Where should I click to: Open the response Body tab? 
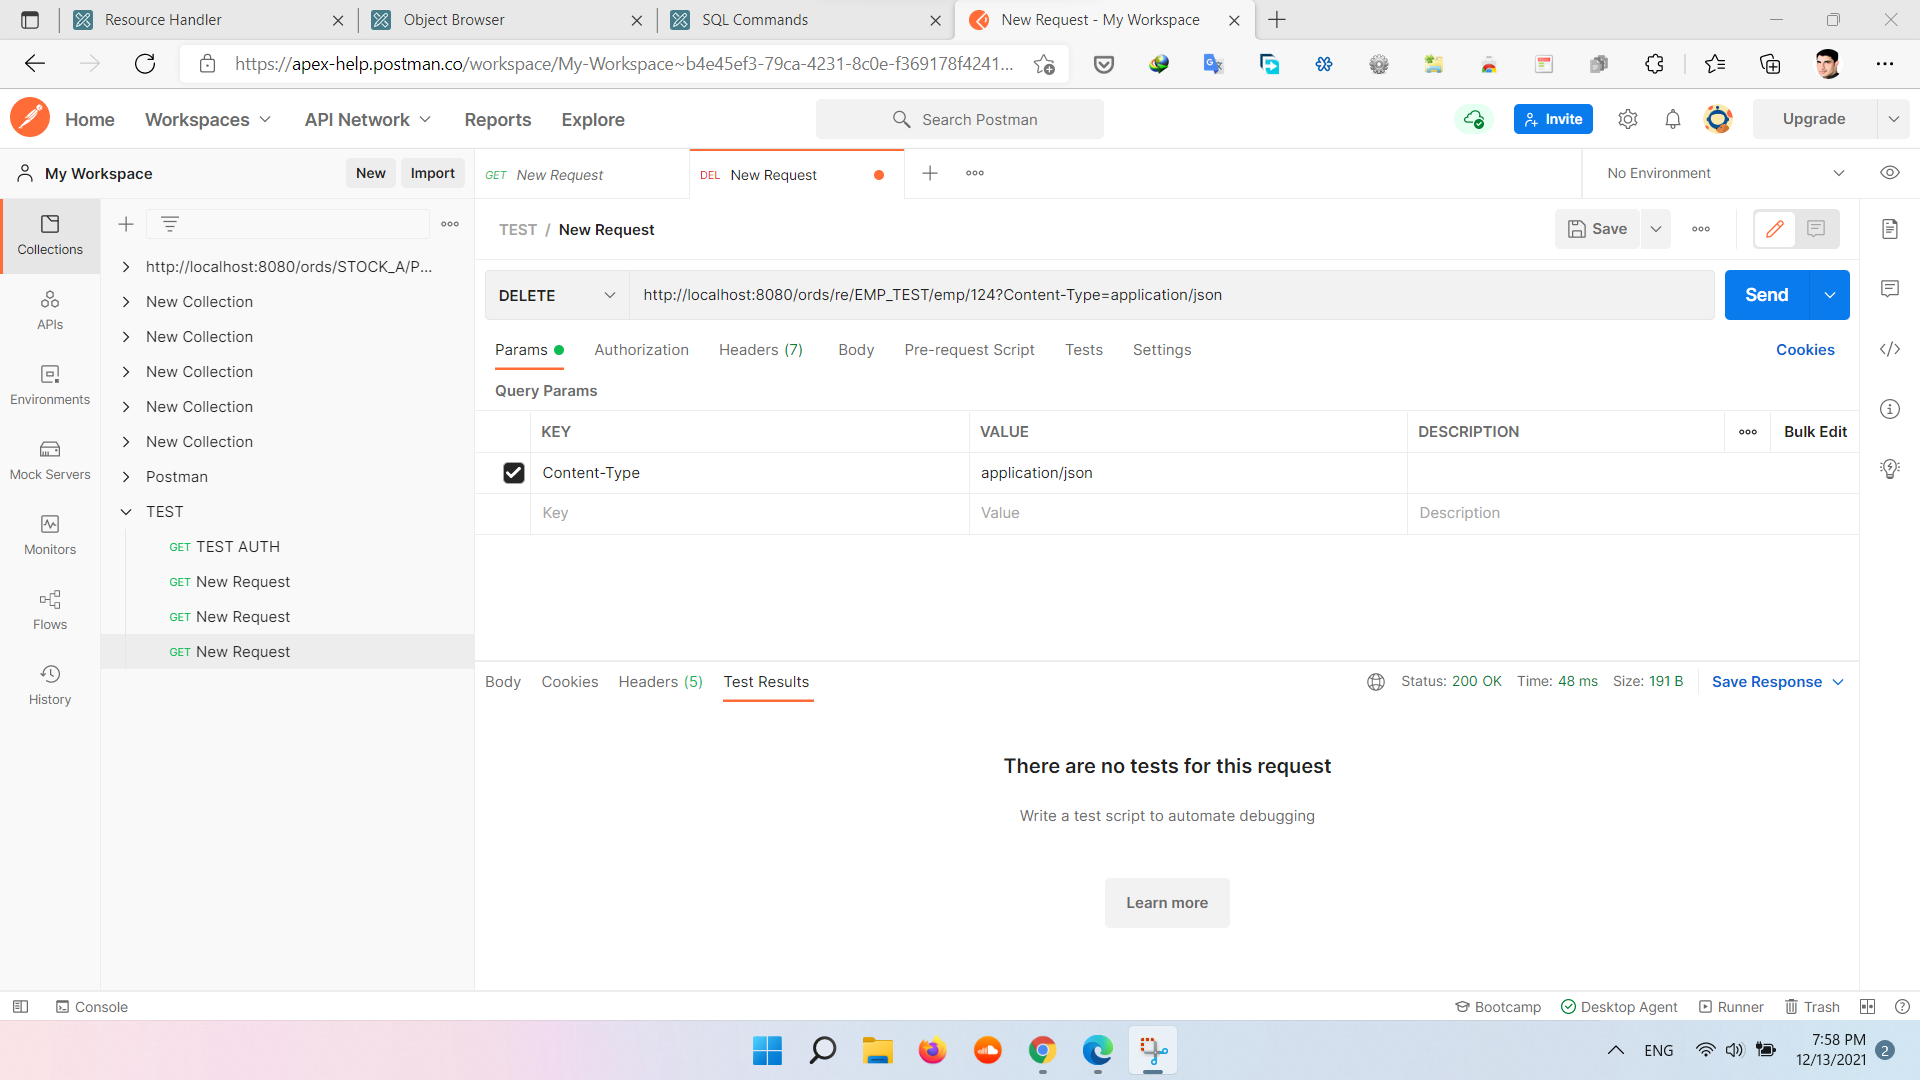[502, 682]
